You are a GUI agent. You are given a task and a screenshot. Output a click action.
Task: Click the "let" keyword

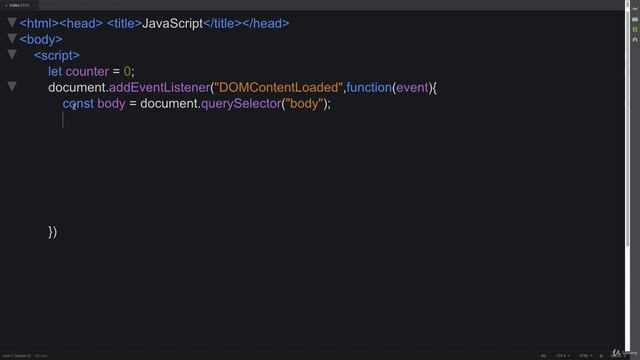tap(55, 71)
